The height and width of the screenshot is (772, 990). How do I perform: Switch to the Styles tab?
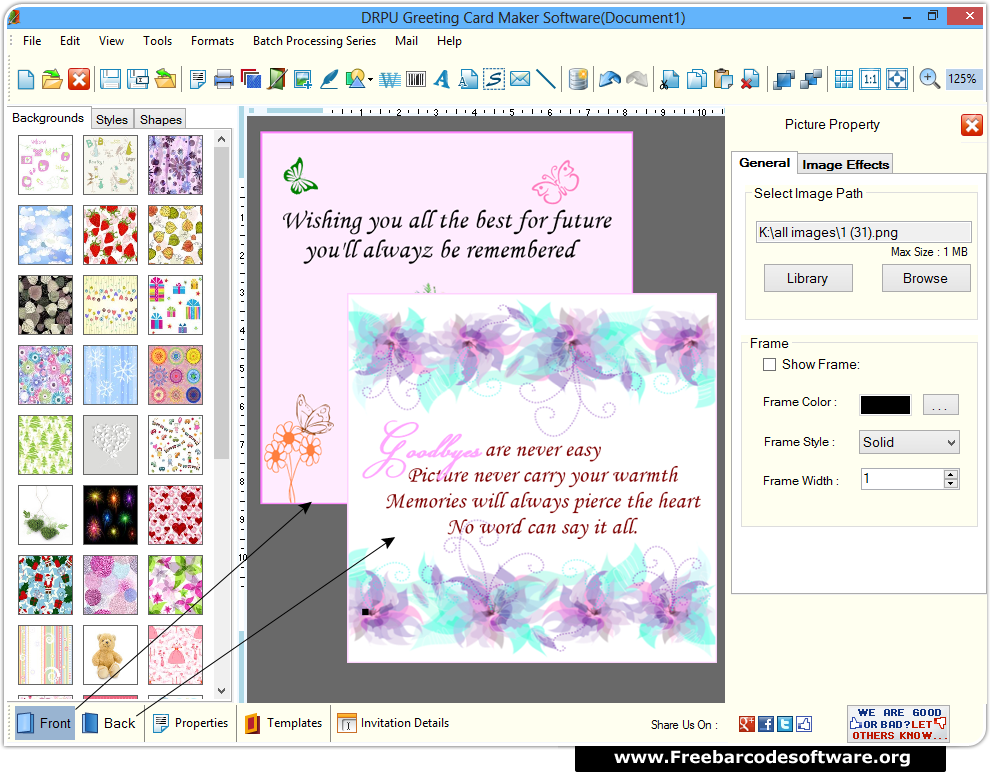[112, 119]
